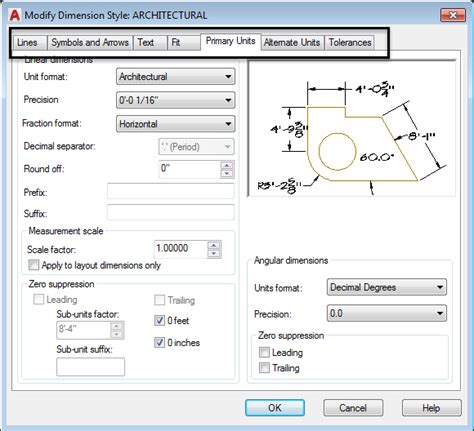The image size is (474, 431).
Task: Click the OK button
Action: [x=275, y=408]
